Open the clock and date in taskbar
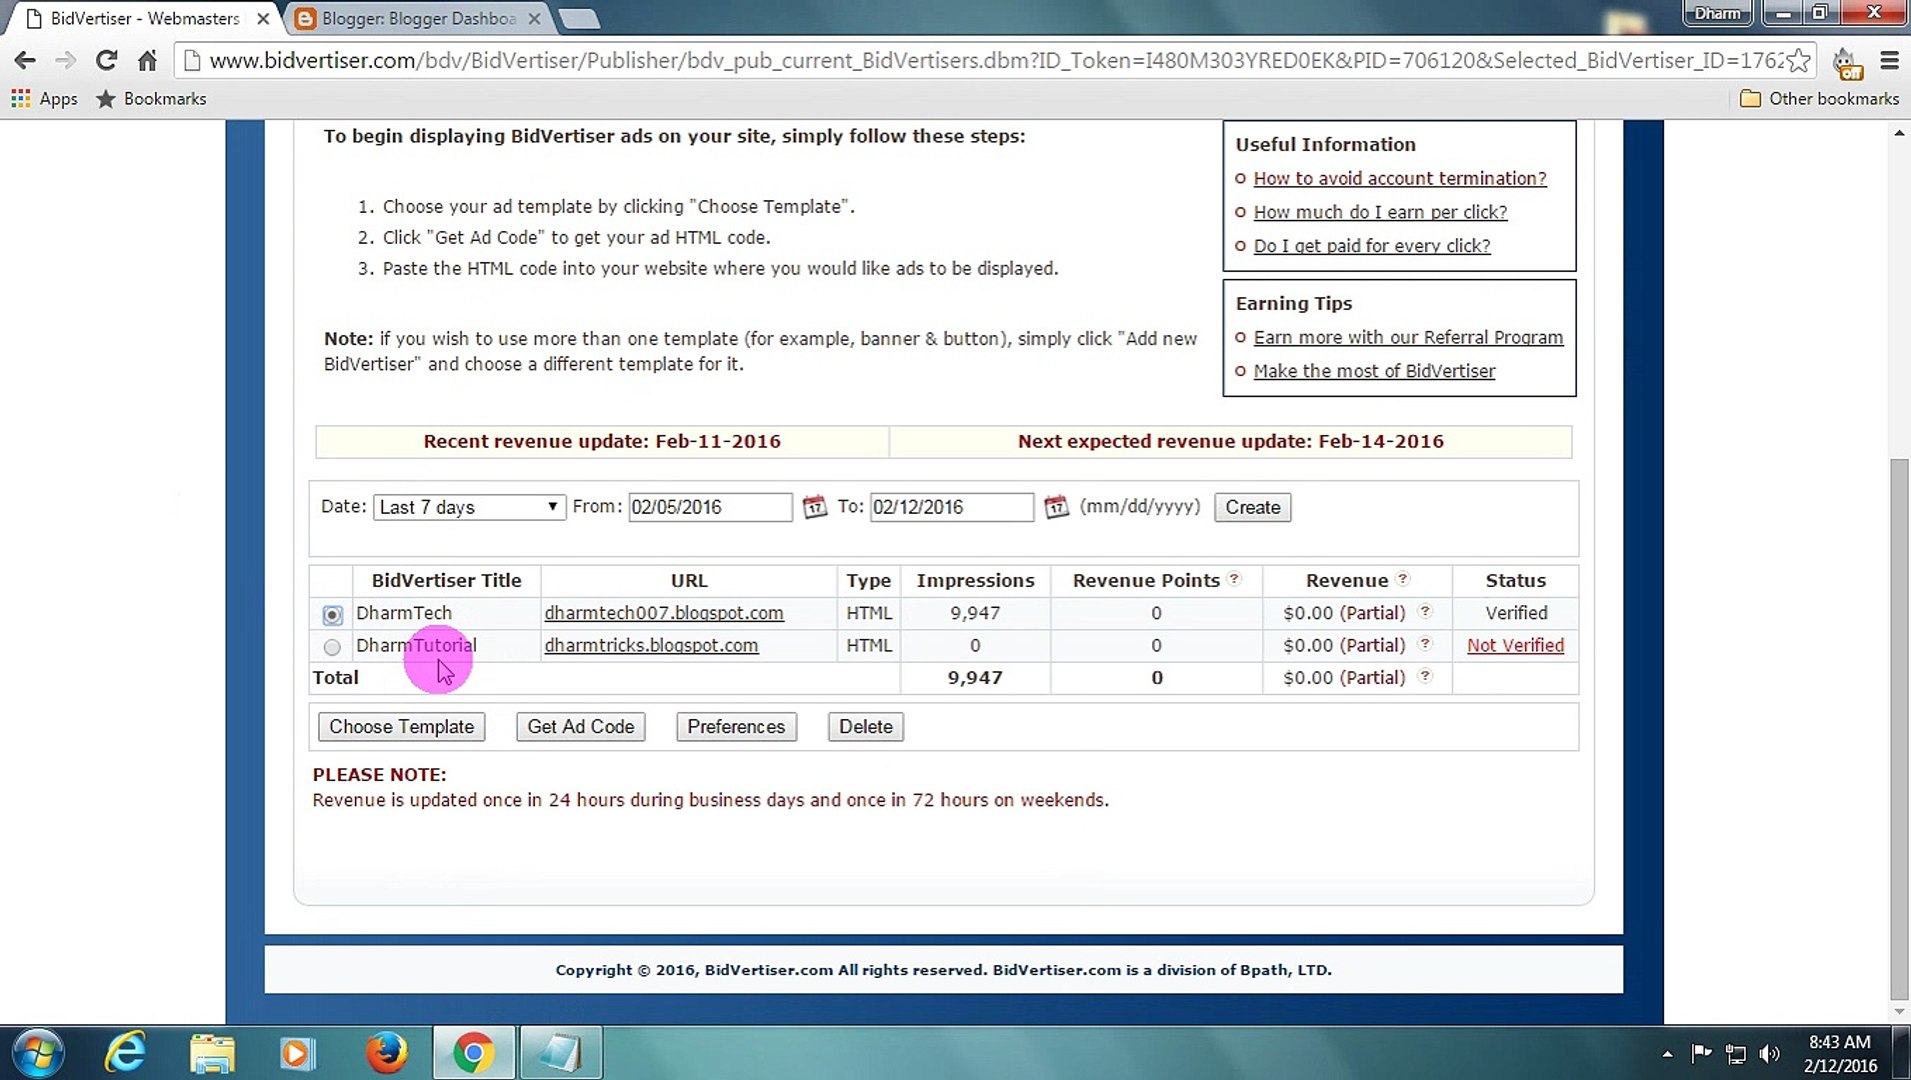This screenshot has height=1080, width=1911. (1840, 1054)
